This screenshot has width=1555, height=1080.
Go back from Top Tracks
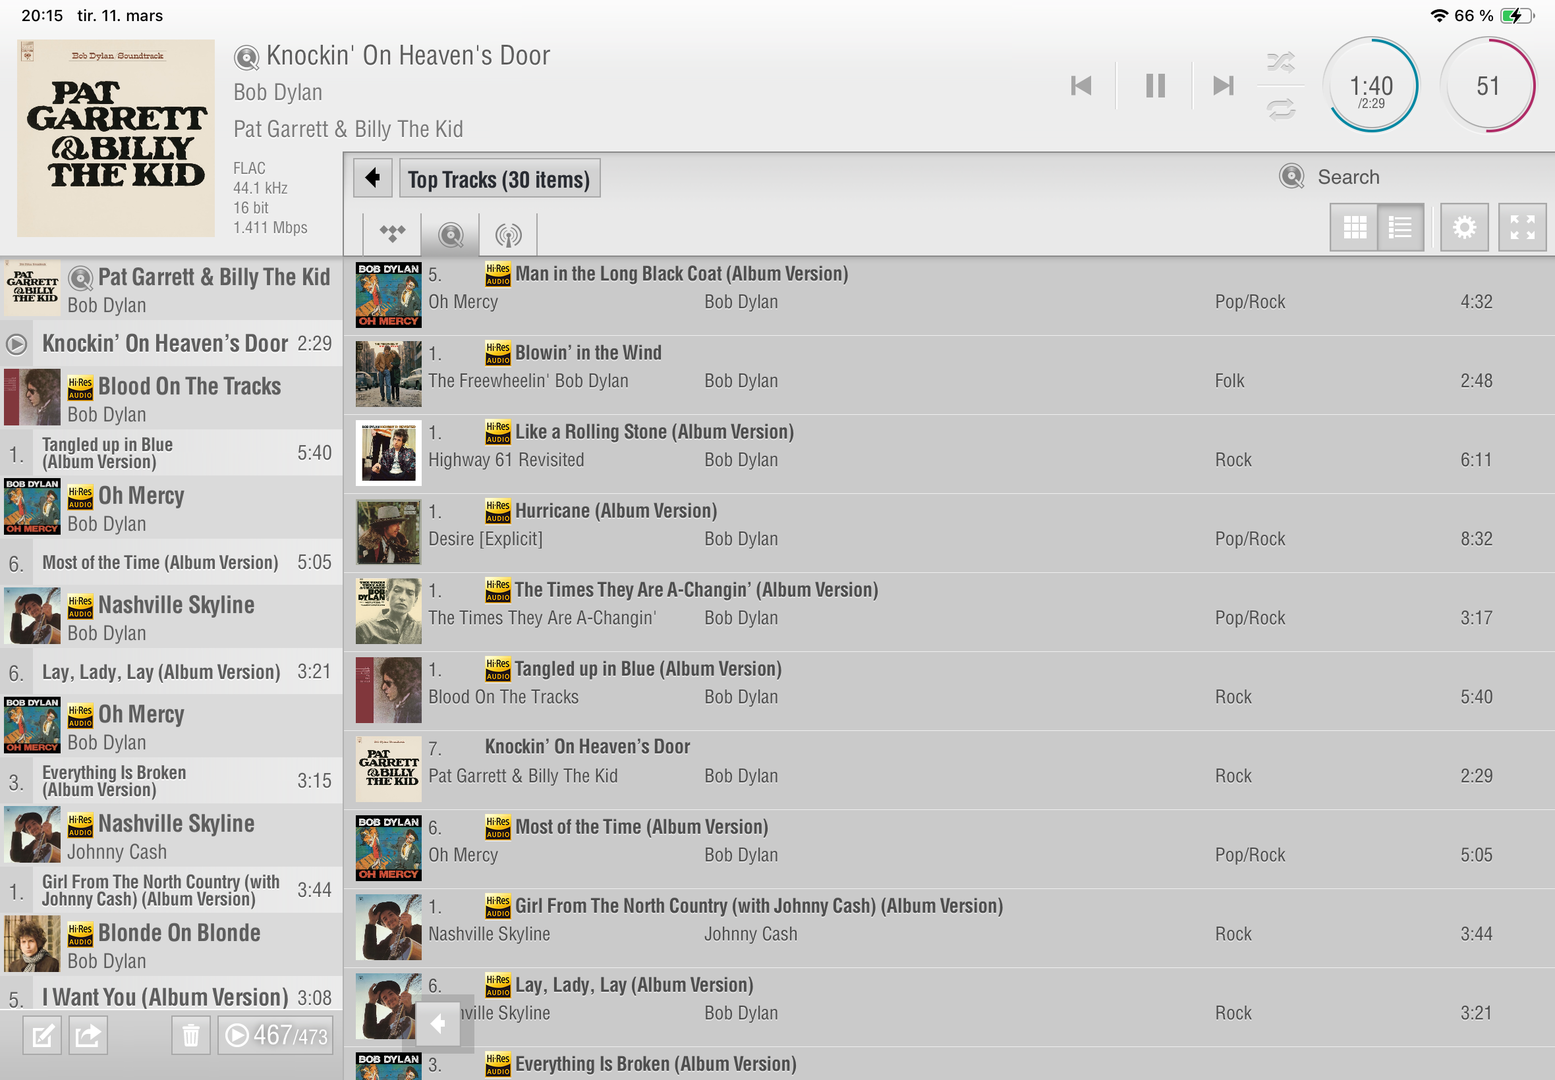[x=373, y=178]
